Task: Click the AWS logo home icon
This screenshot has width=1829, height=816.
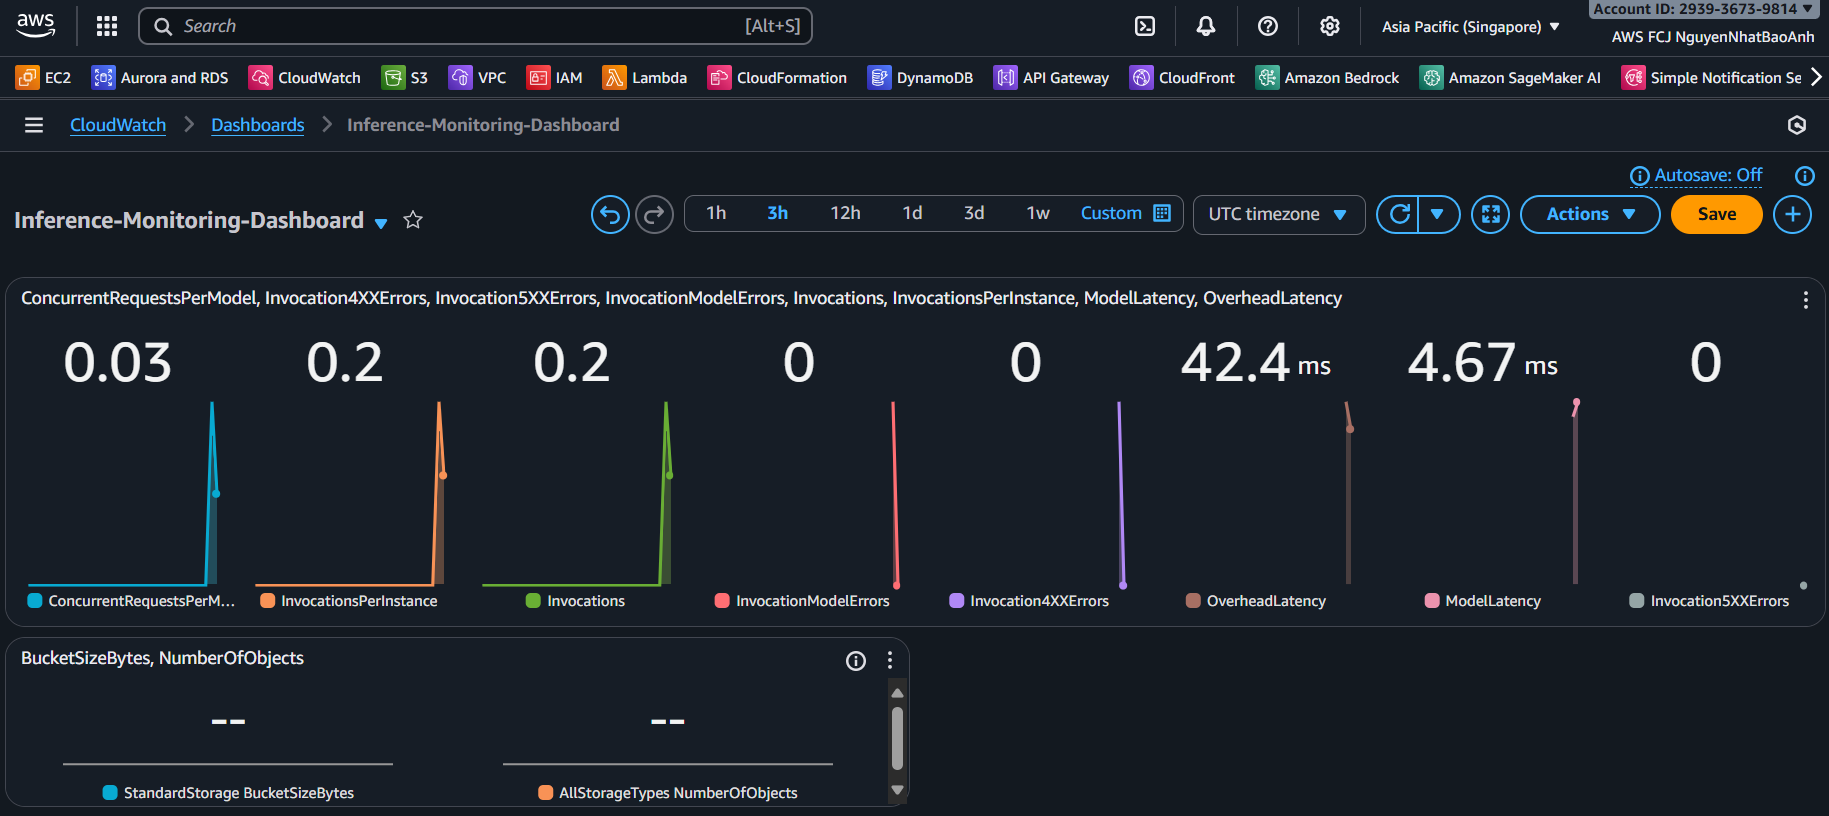Action: [x=36, y=26]
